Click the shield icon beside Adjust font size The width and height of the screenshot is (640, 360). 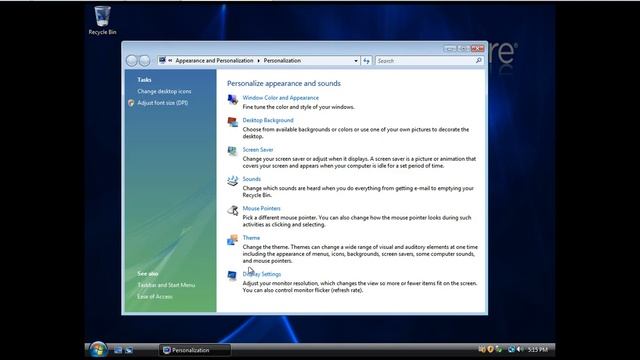coord(131,103)
